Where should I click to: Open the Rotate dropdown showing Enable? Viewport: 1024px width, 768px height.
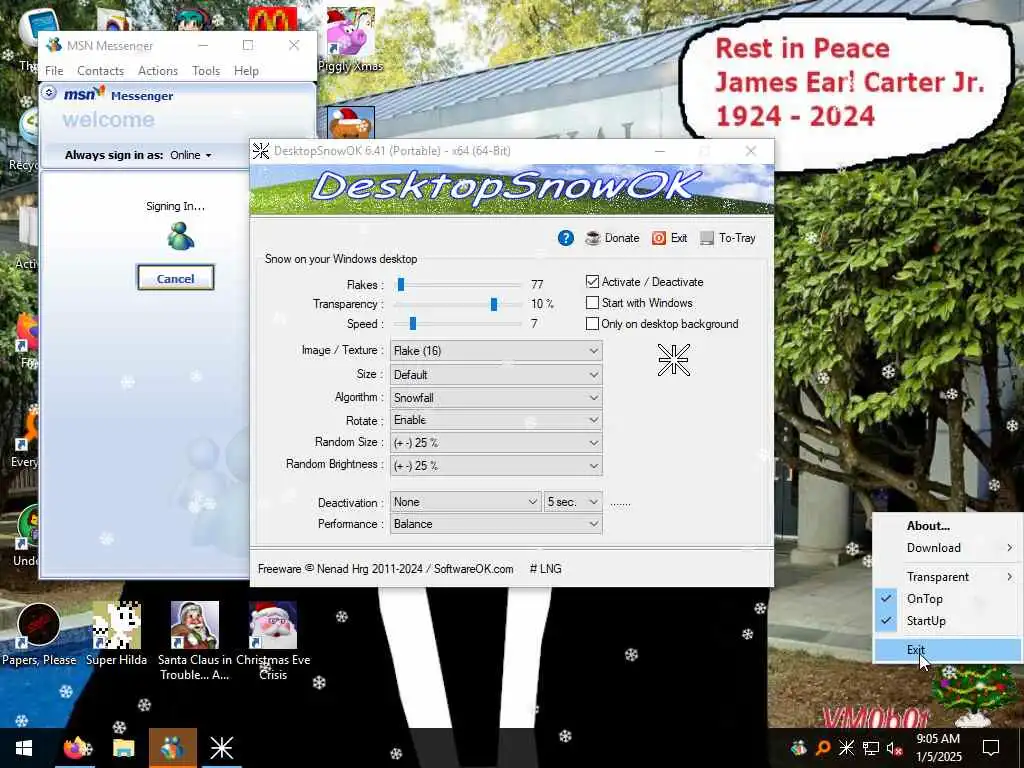[x=496, y=420]
